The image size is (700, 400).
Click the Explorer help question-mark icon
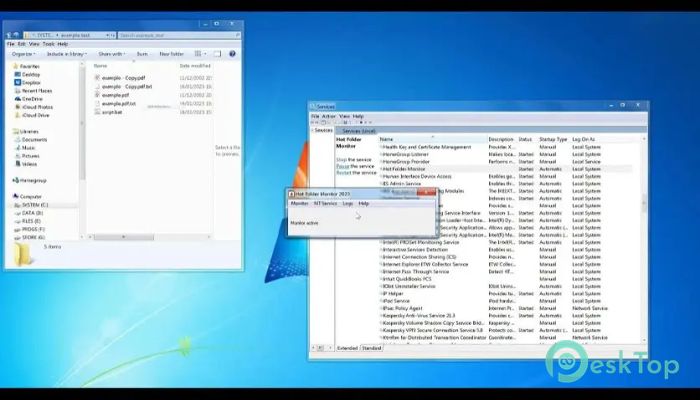[x=232, y=54]
